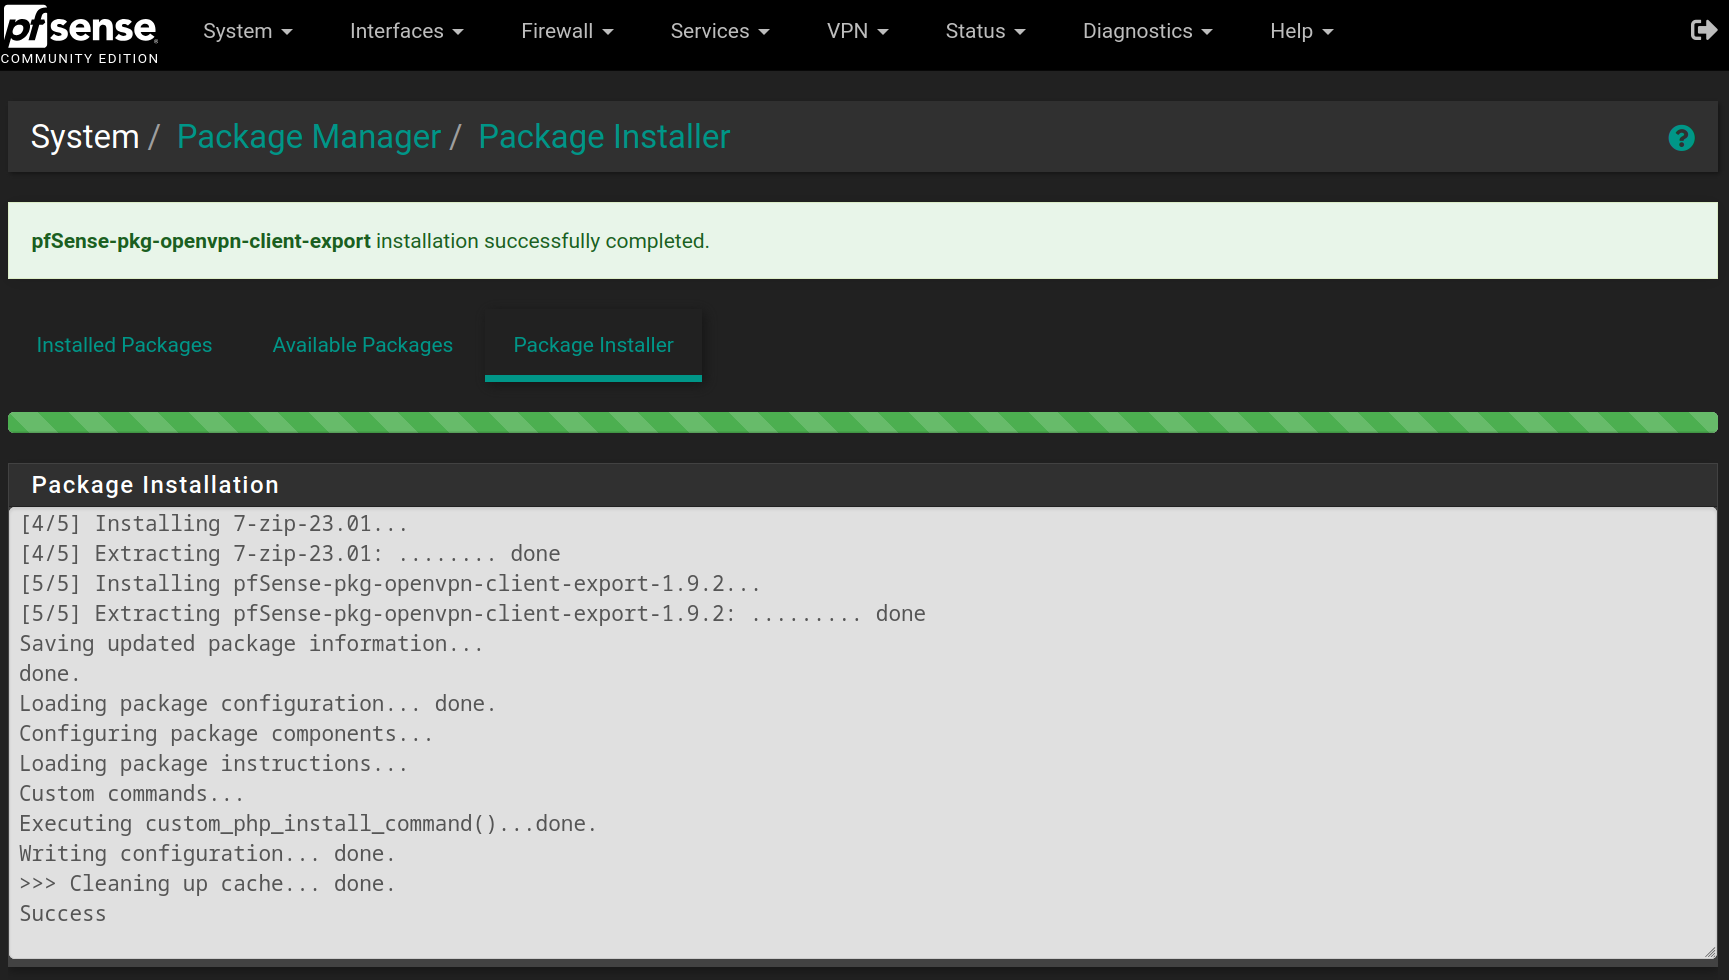Click 'Loading package configuration... done.' line
1729x980 pixels.
(258, 704)
